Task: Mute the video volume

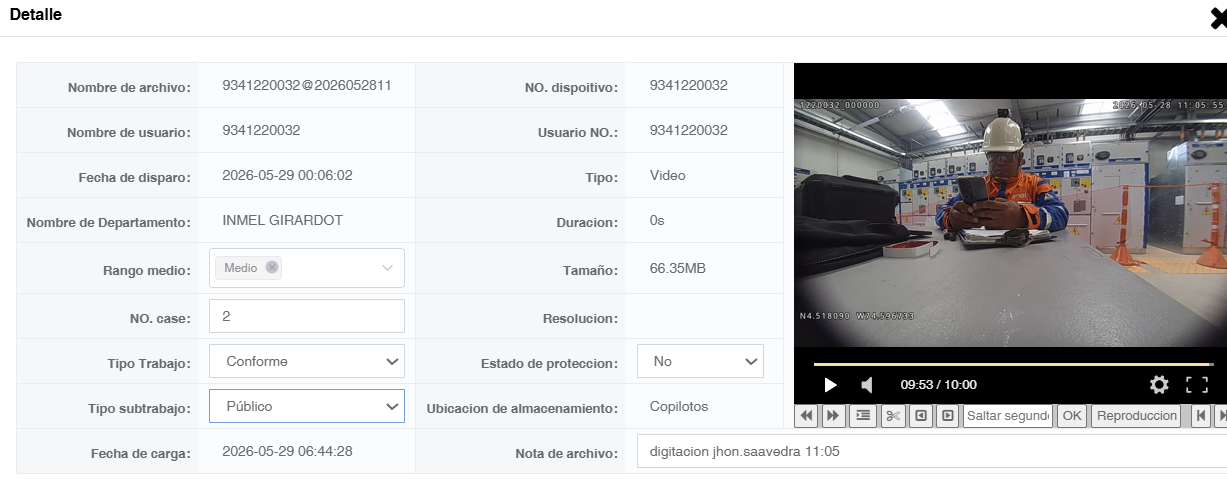Action: (x=867, y=385)
